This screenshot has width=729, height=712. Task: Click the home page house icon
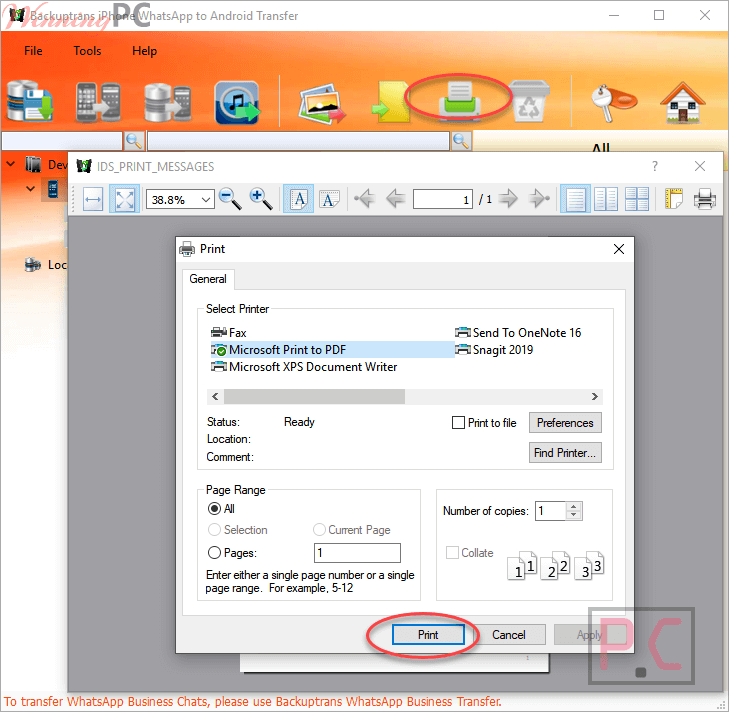pos(683,102)
